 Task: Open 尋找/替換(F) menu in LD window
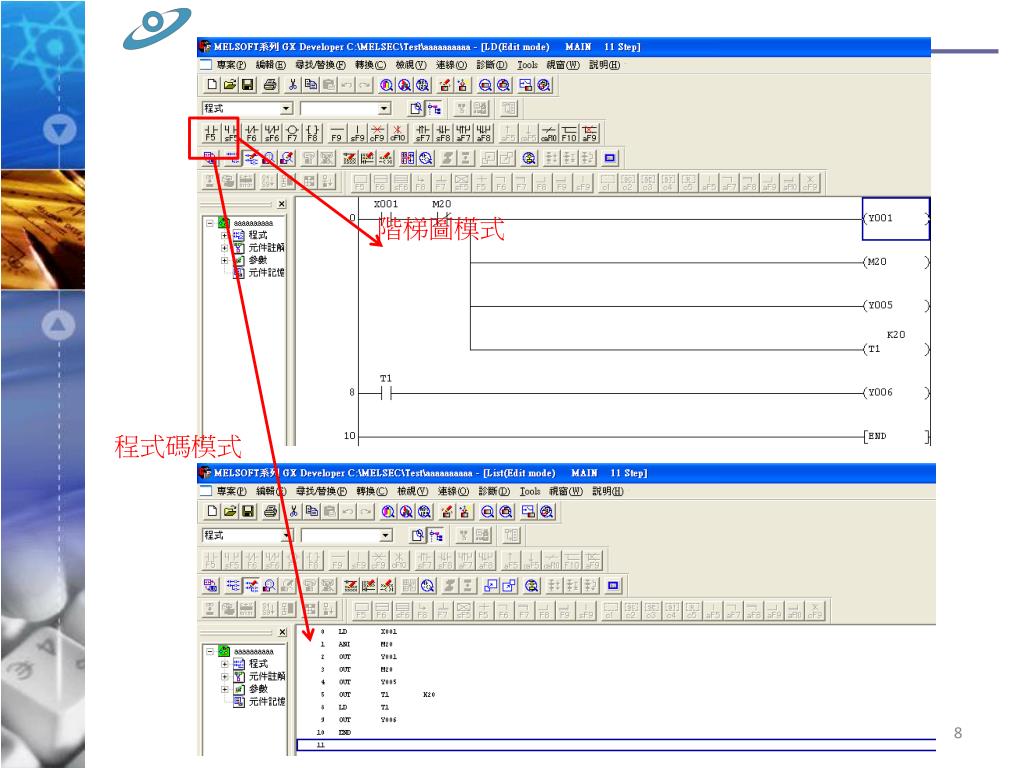(x=320, y=65)
